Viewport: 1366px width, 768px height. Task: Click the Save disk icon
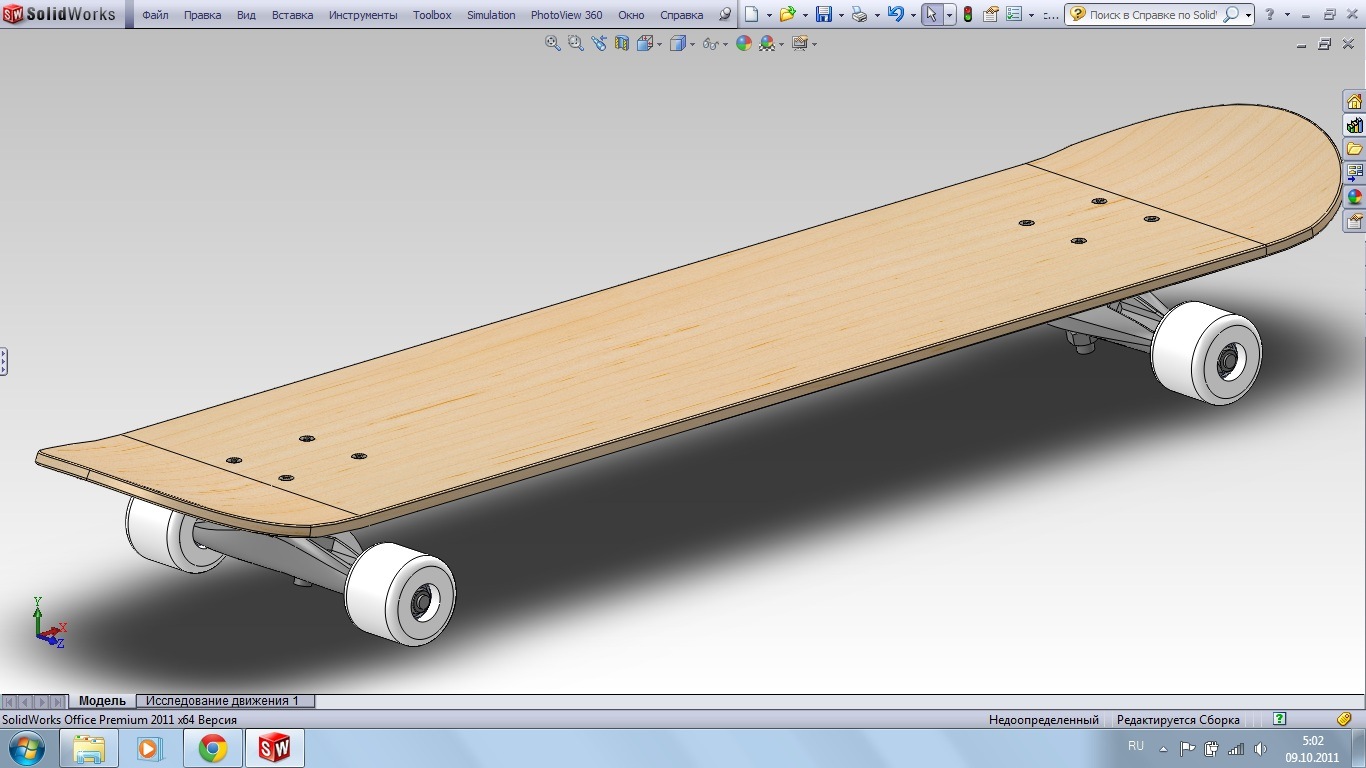click(x=823, y=15)
